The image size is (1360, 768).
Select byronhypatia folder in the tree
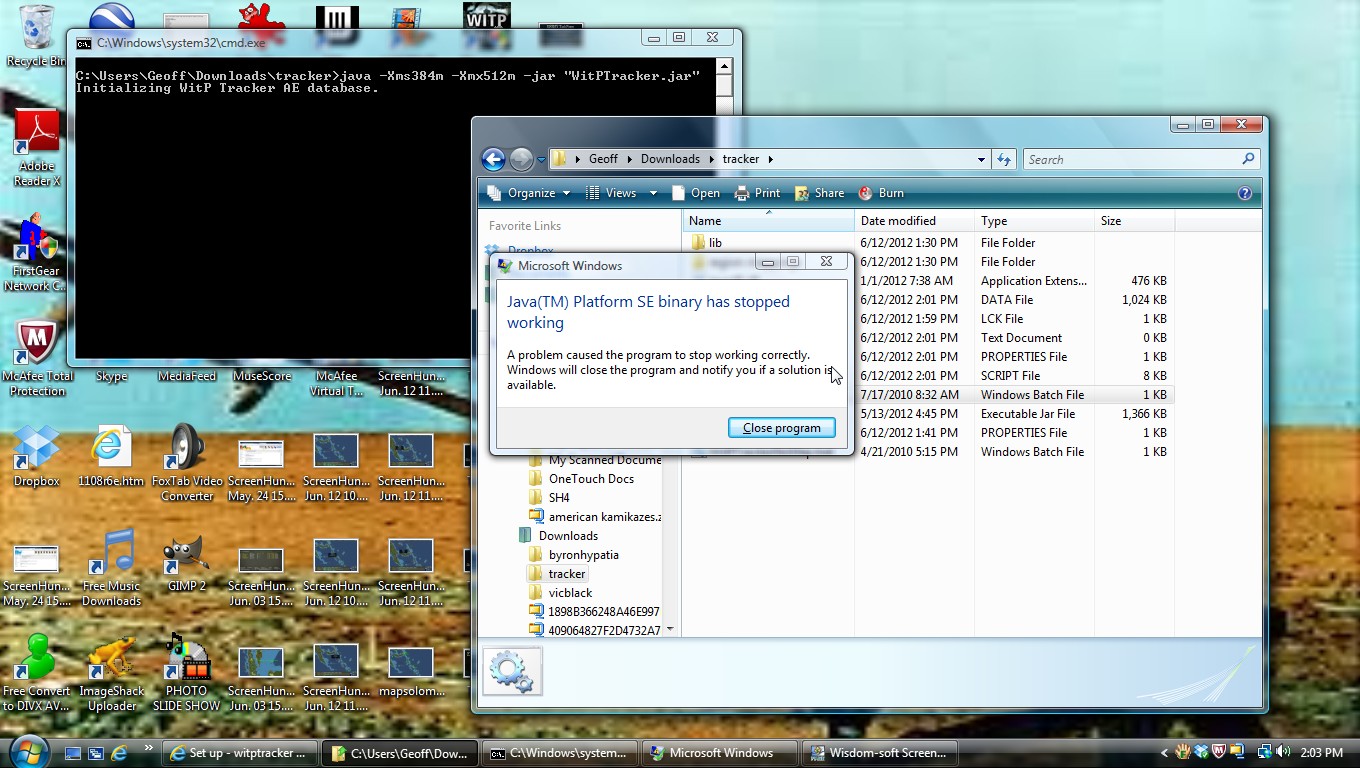tap(583, 555)
